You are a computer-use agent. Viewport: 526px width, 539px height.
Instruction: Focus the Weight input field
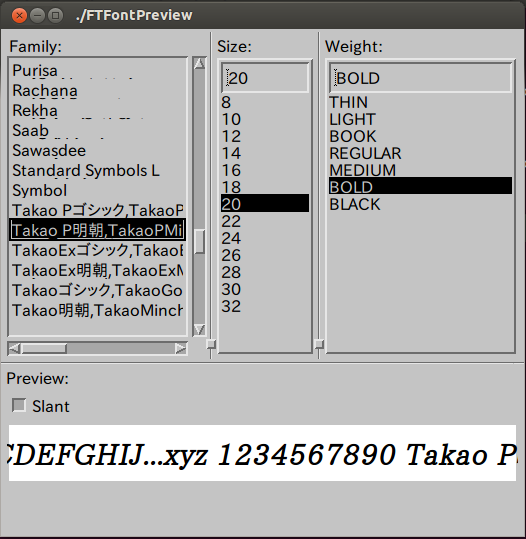420,78
